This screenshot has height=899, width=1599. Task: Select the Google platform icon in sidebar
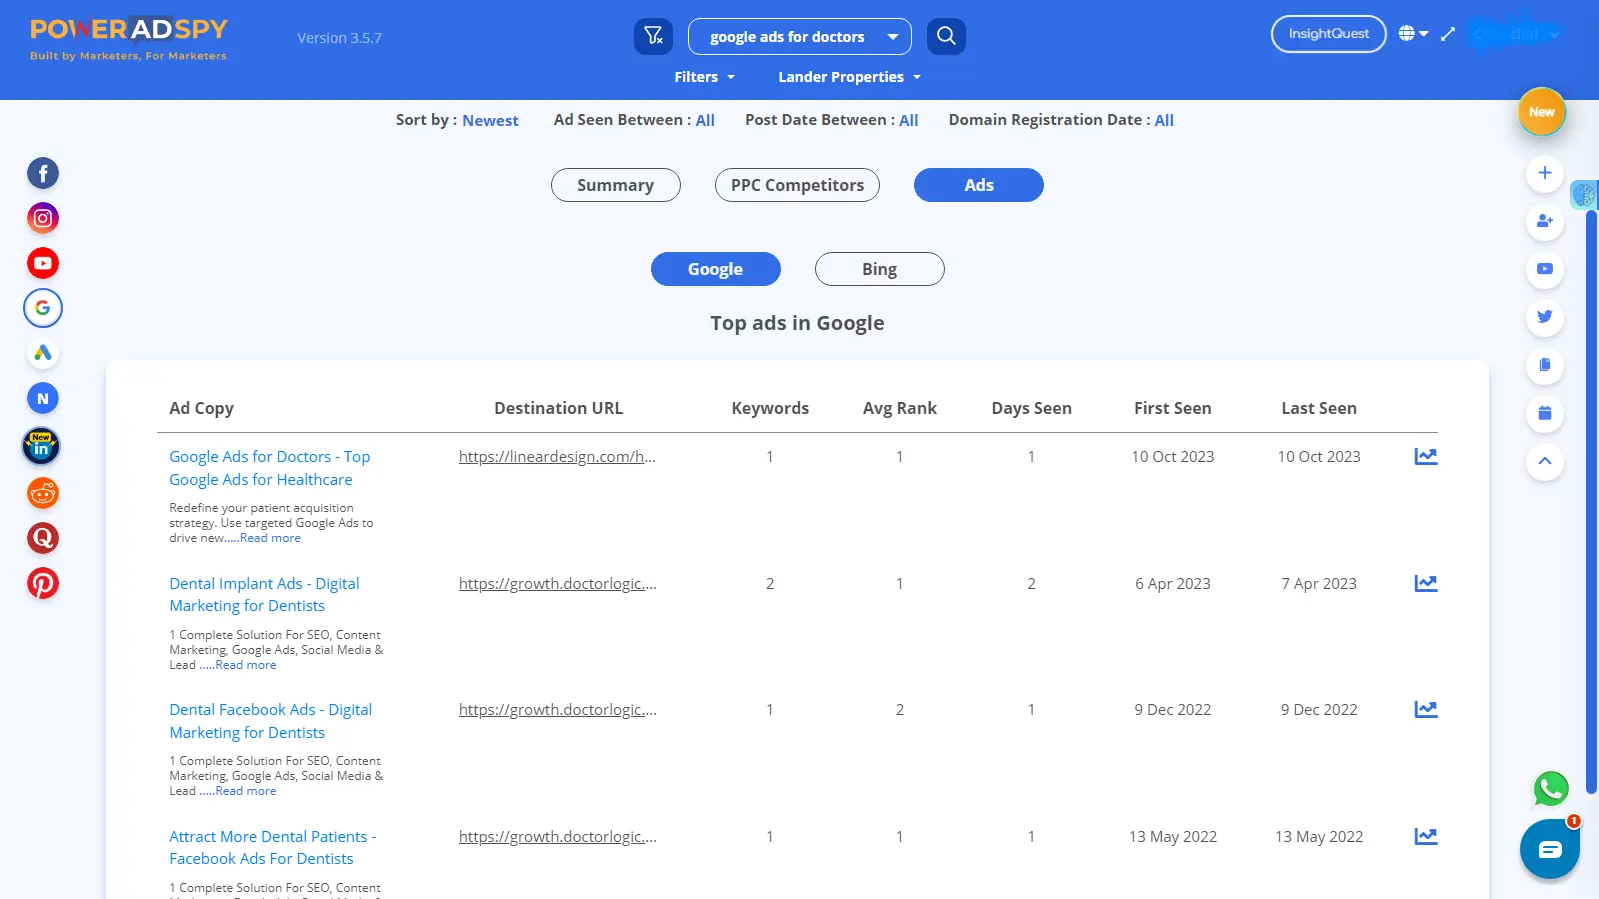point(42,308)
